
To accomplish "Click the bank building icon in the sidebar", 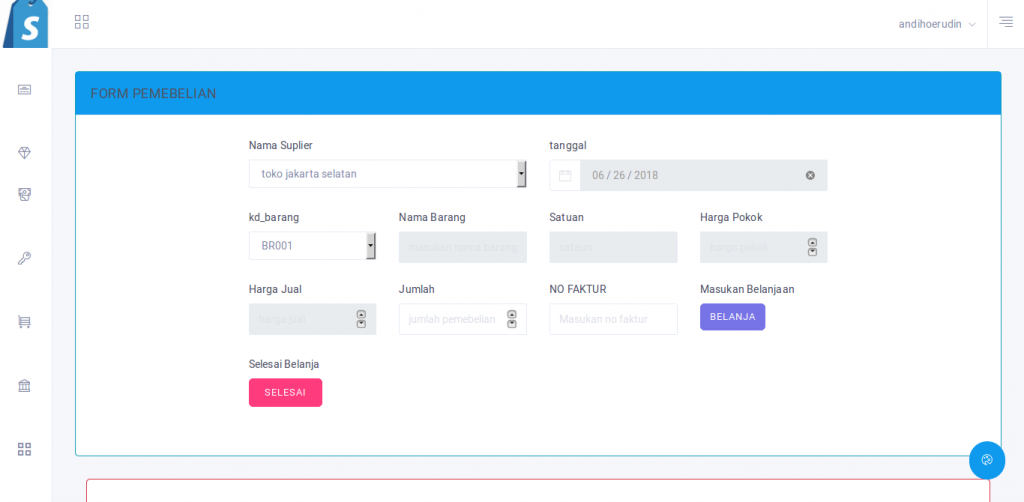I will click(24, 386).
